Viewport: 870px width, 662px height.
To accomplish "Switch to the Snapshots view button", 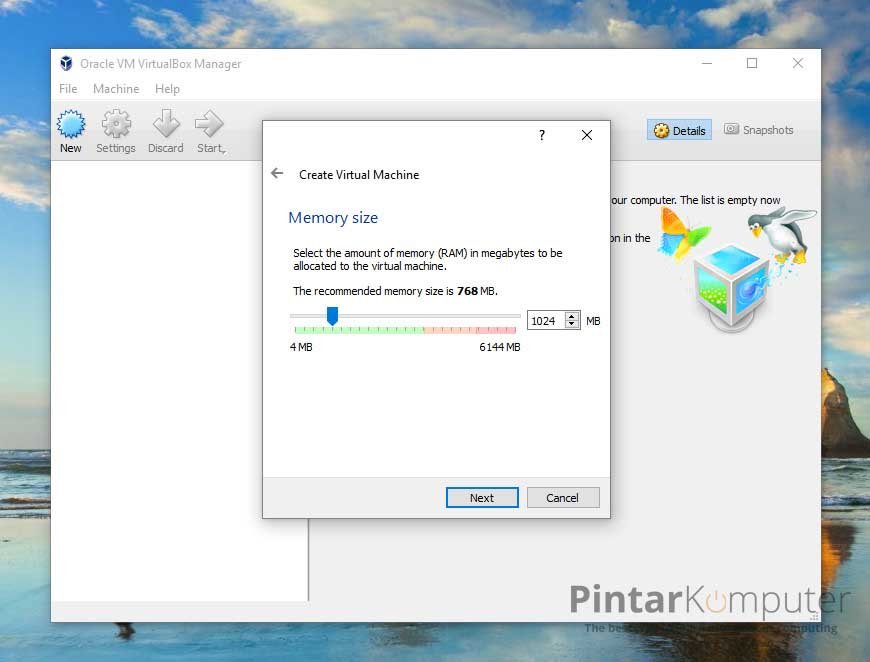I will (x=758, y=130).
